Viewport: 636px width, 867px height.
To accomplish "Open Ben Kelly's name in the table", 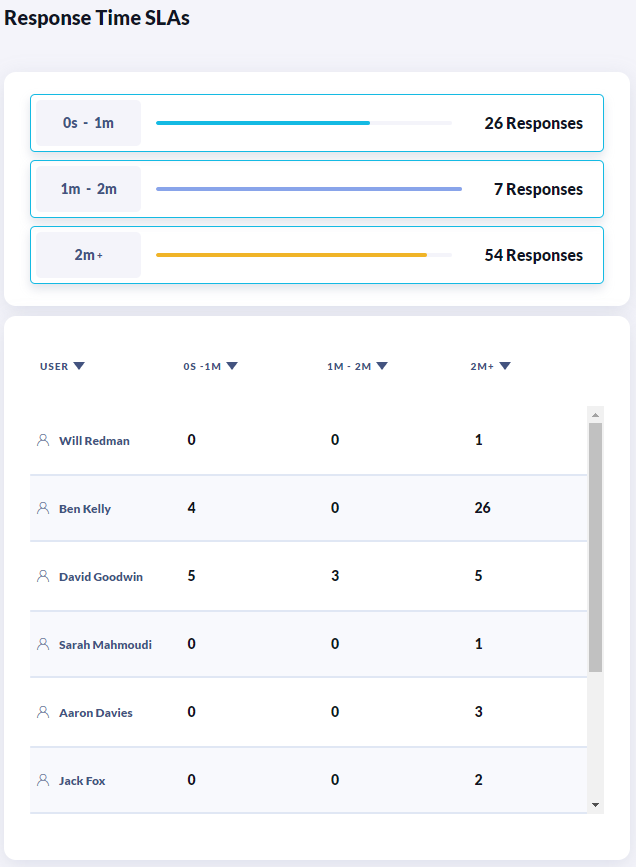I will tap(85, 509).
